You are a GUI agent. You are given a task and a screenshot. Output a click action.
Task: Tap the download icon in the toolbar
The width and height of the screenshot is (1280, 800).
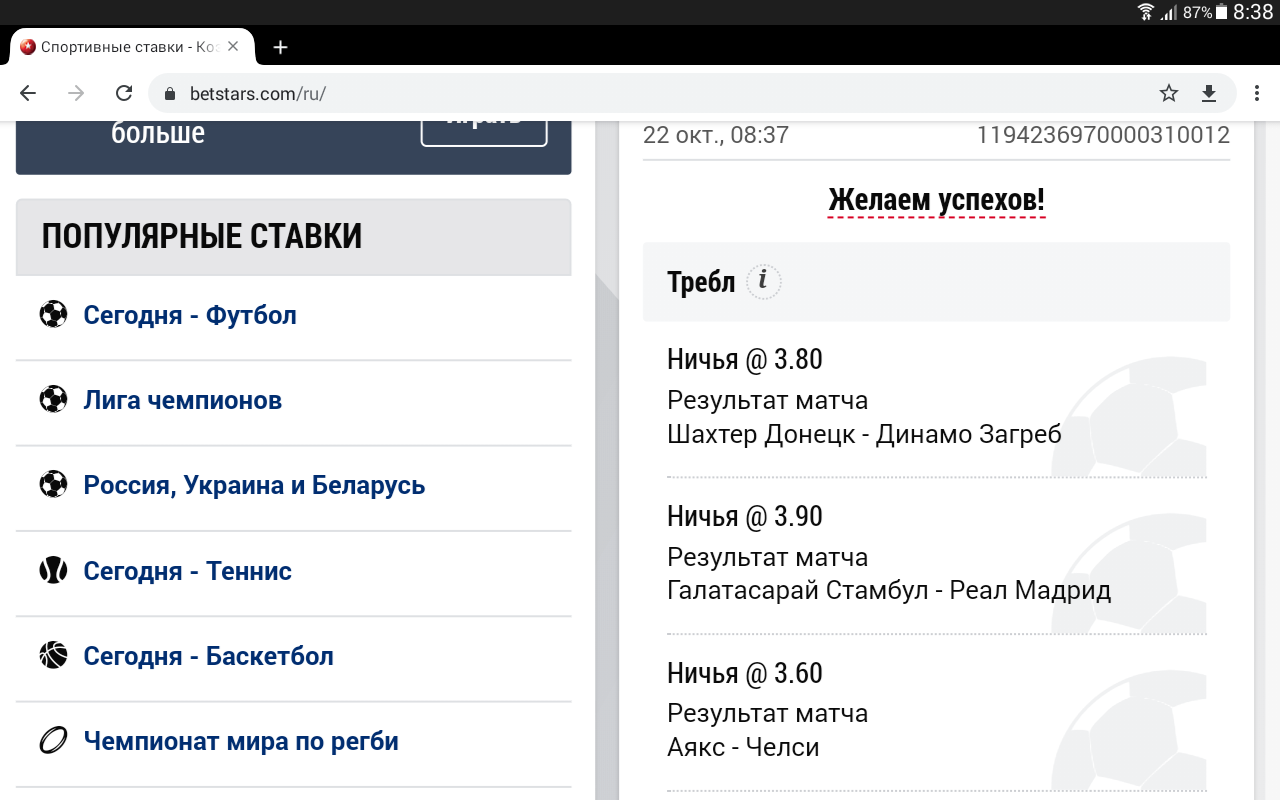pyautogui.click(x=1209, y=93)
